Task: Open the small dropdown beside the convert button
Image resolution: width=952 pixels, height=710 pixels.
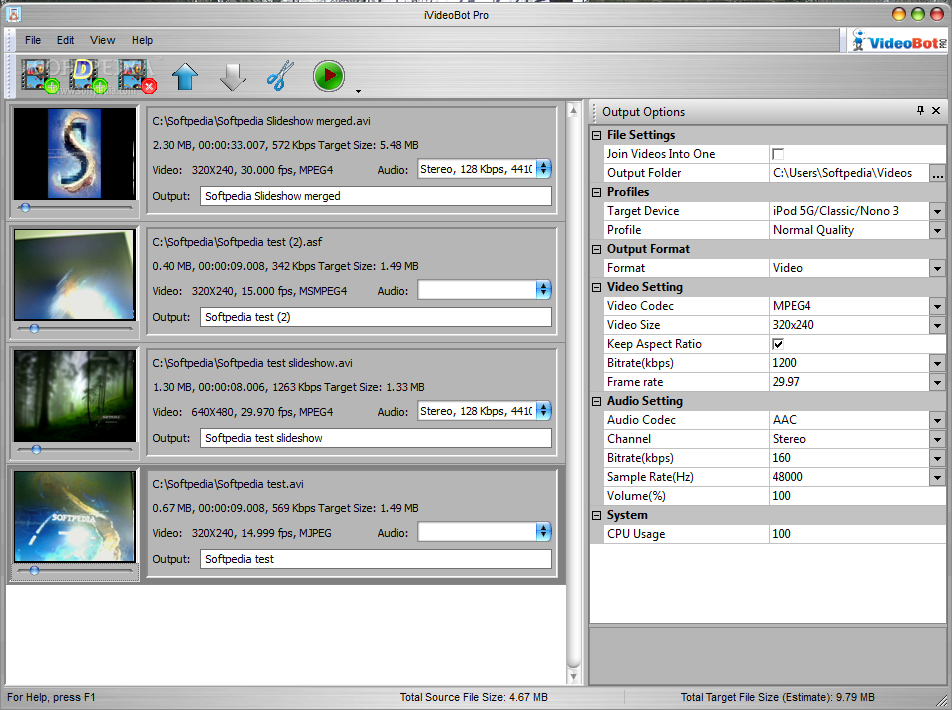Action: [358, 91]
